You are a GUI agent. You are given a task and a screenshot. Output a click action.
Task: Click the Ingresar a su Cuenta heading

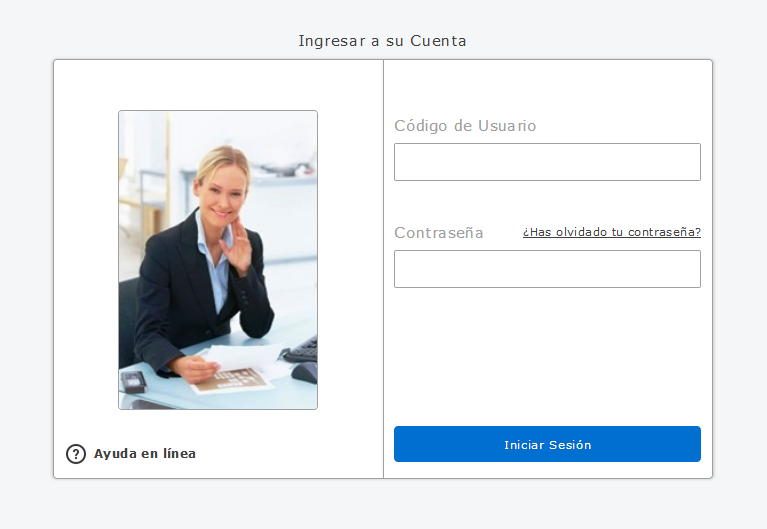point(382,41)
